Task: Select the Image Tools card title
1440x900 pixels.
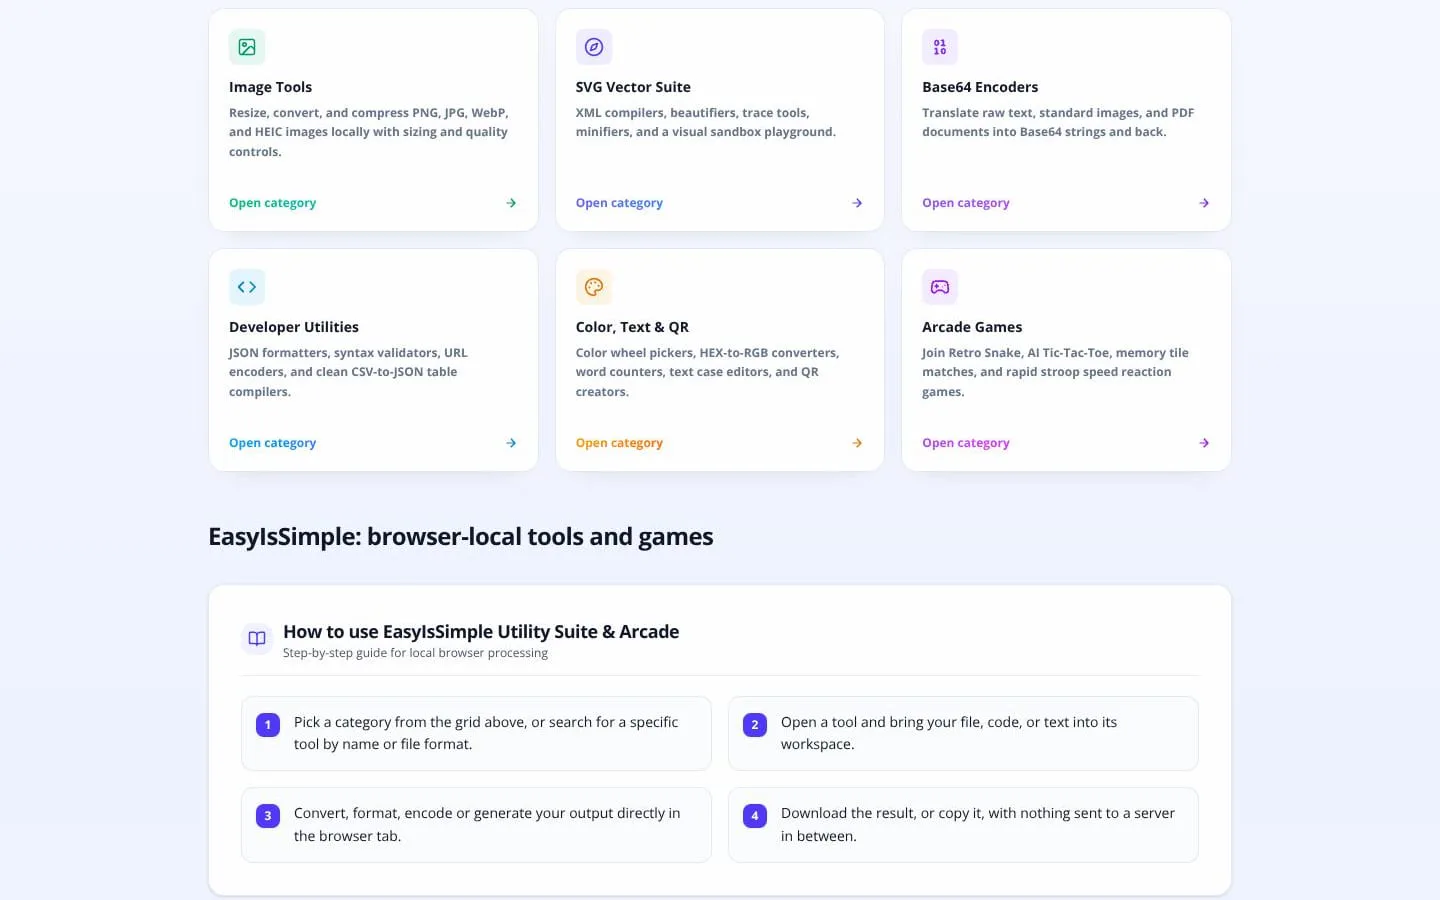Action: pos(270,87)
